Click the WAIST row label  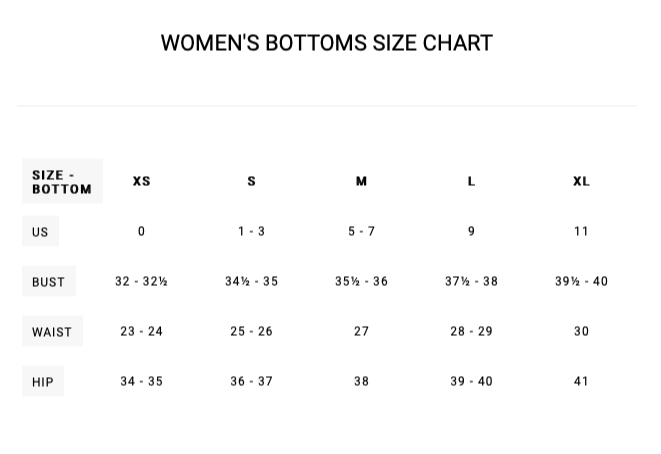tap(52, 331)
